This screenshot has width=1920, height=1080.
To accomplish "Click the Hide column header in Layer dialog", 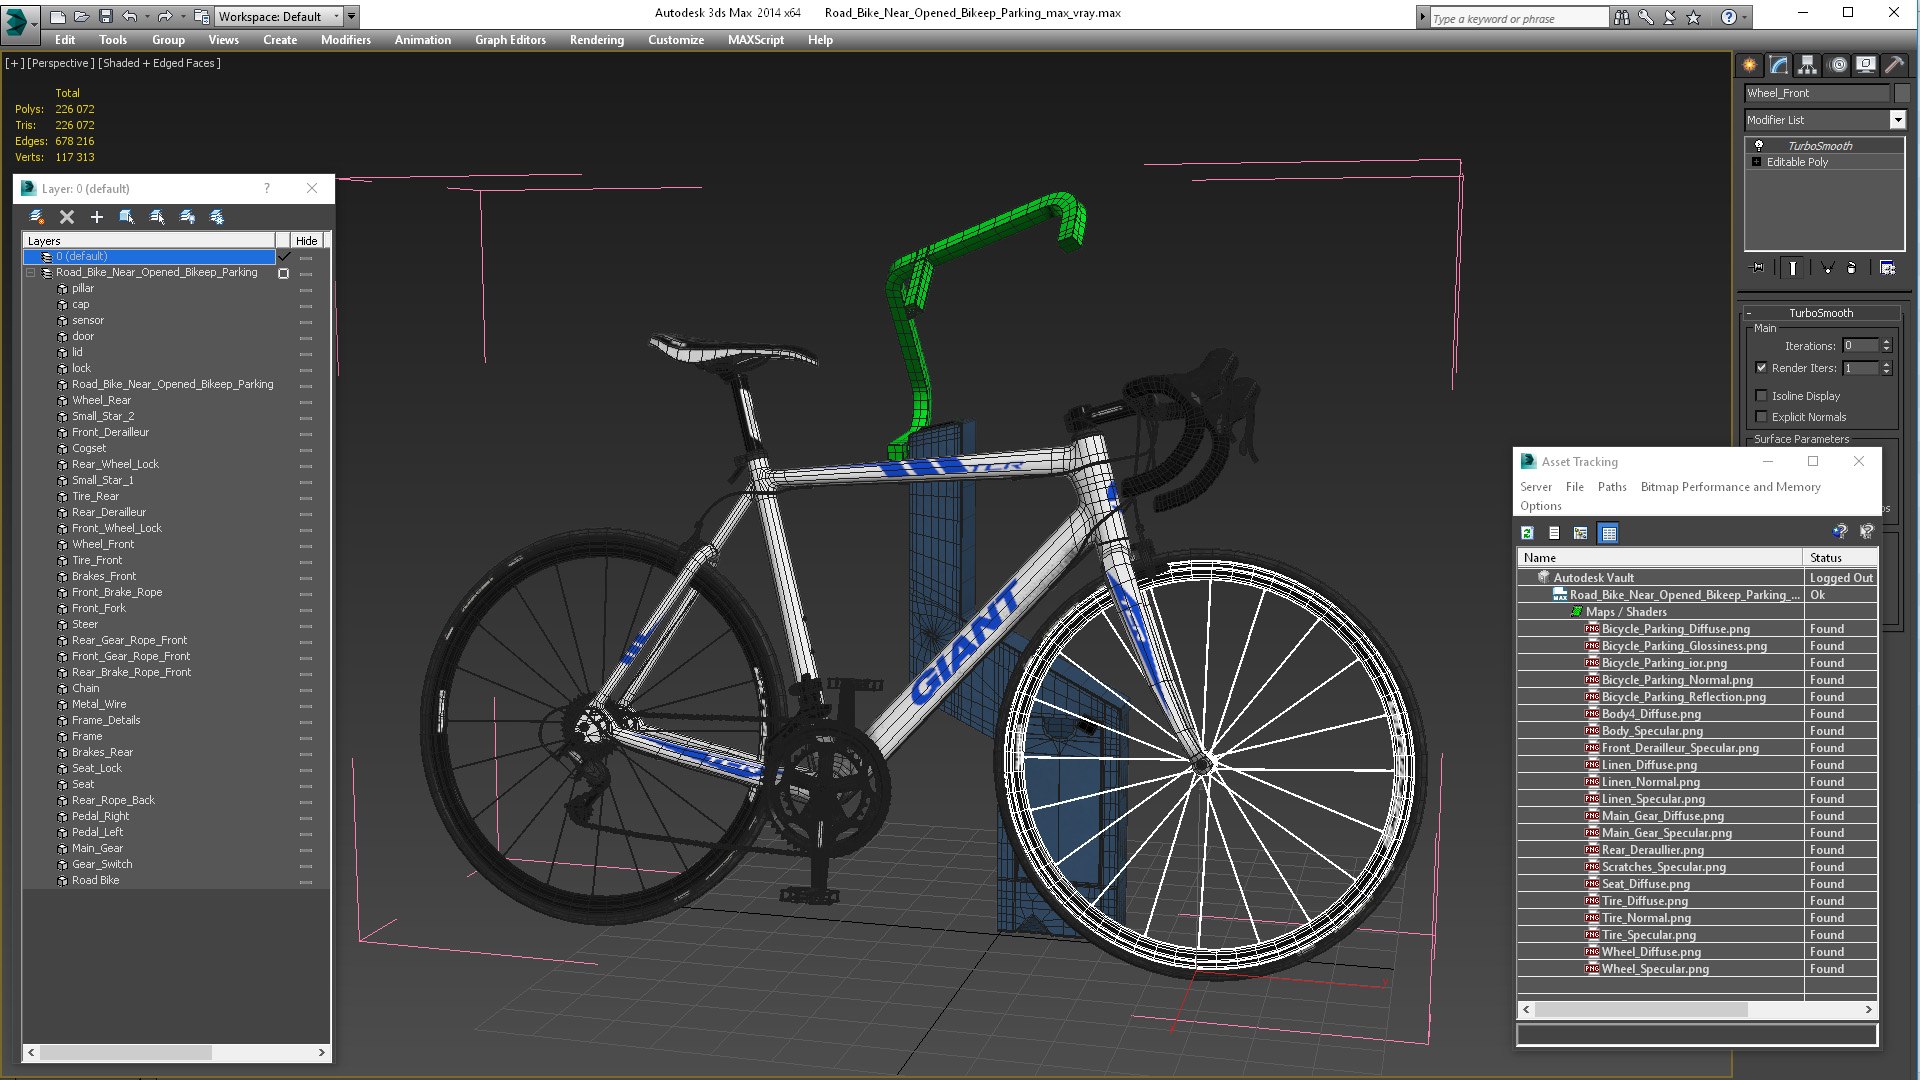I will 307,241.
